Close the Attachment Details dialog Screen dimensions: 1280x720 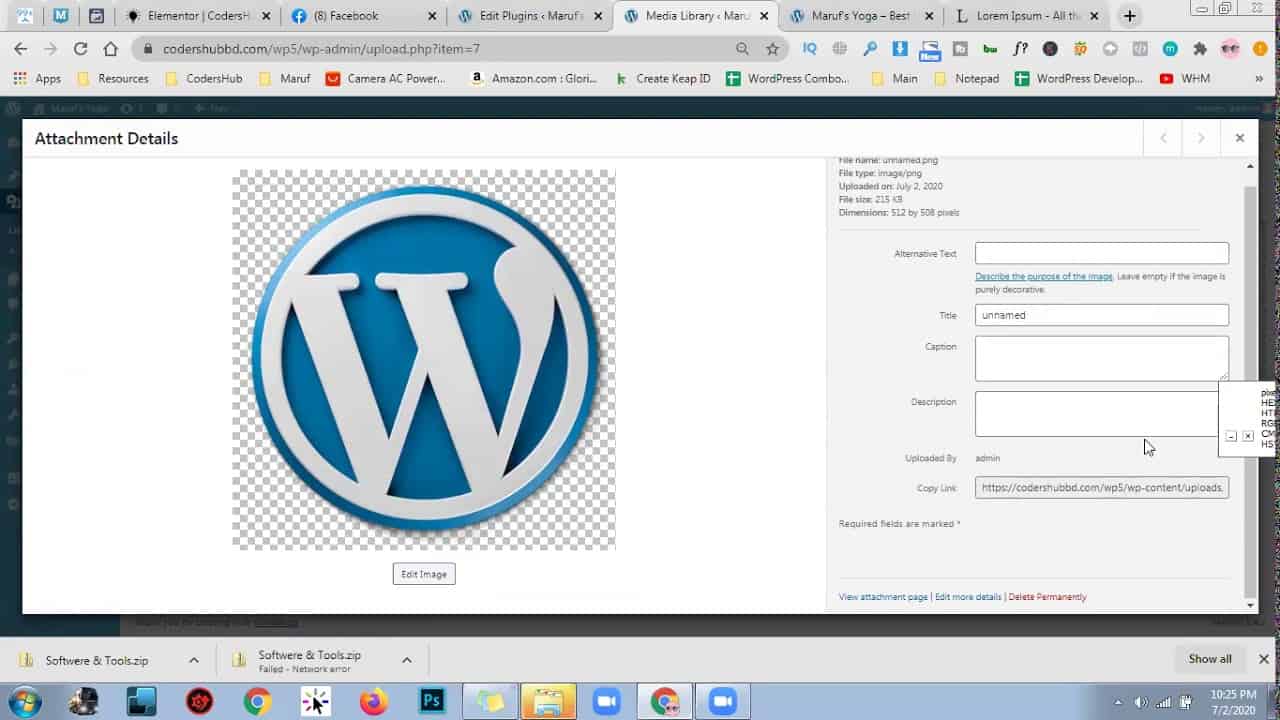click(1239, 138)
